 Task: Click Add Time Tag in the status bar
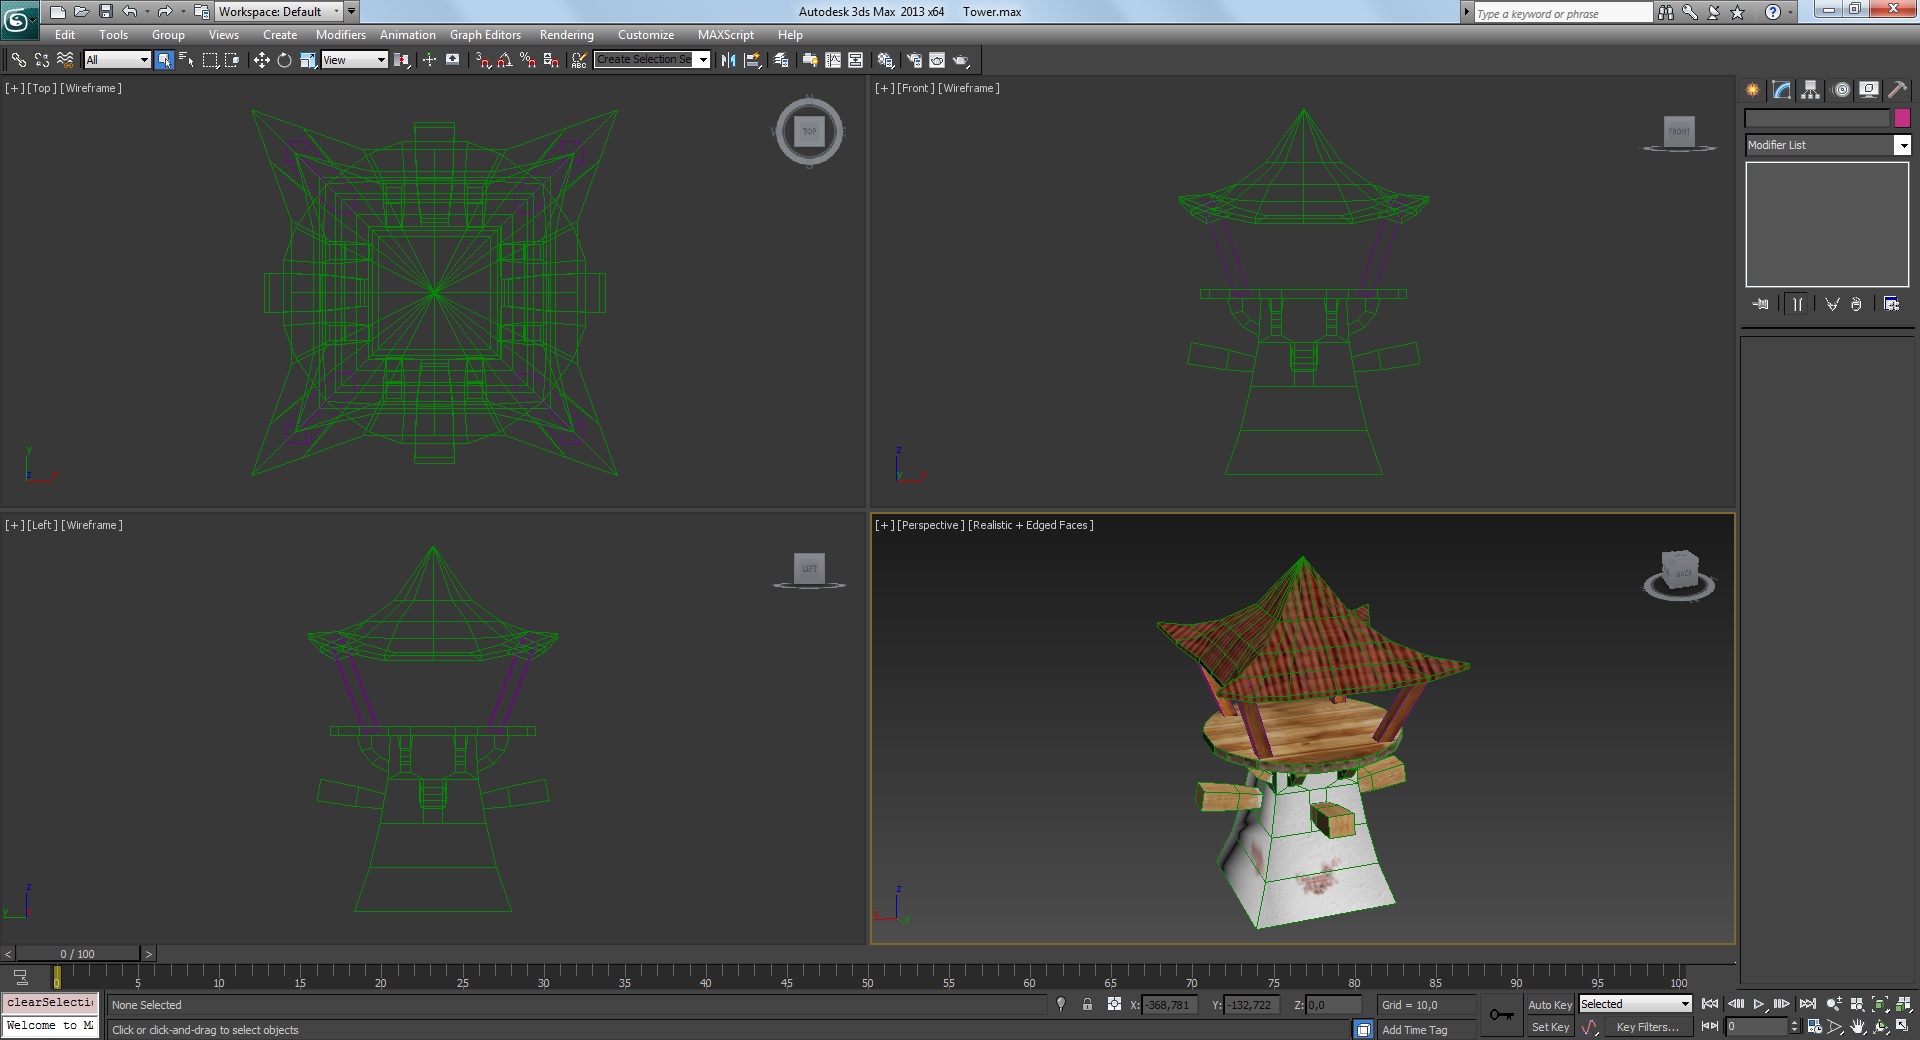pyautogui.click(x=1415, y=1030)
